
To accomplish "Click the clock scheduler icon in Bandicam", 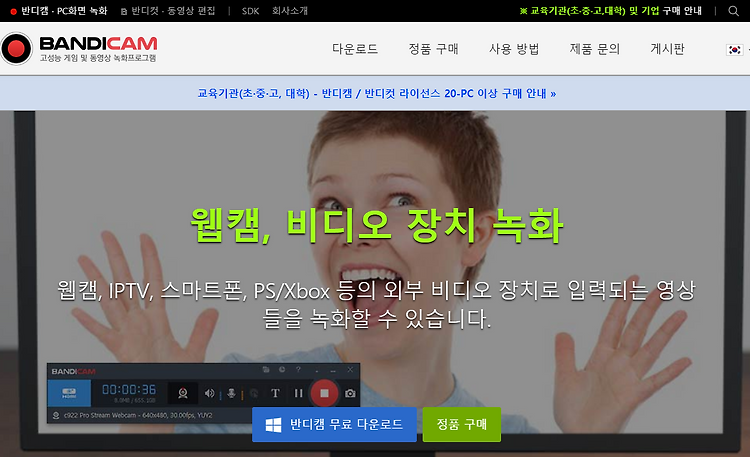I will coord(282,369).
